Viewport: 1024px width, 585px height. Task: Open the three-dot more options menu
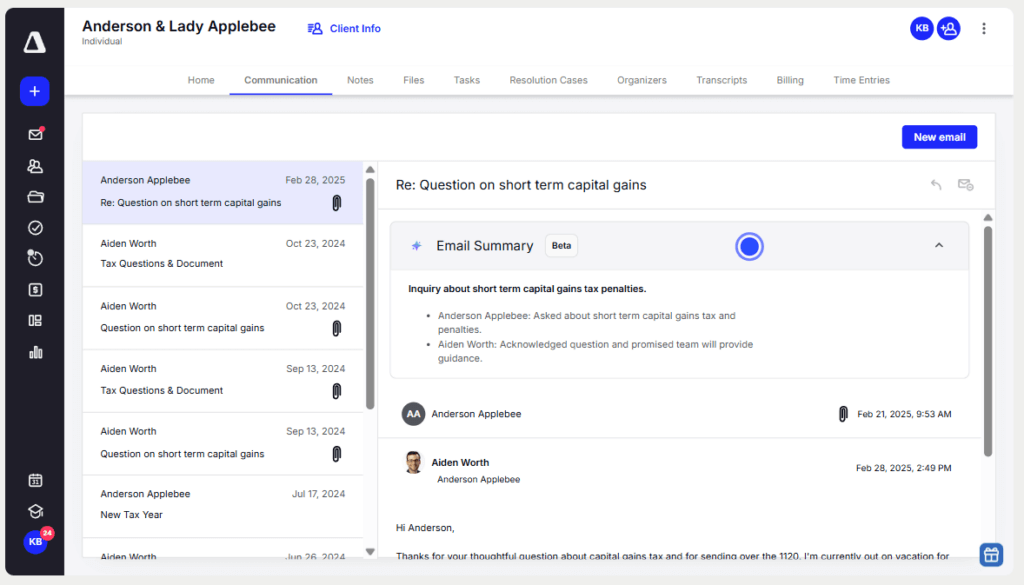[984, 29]
